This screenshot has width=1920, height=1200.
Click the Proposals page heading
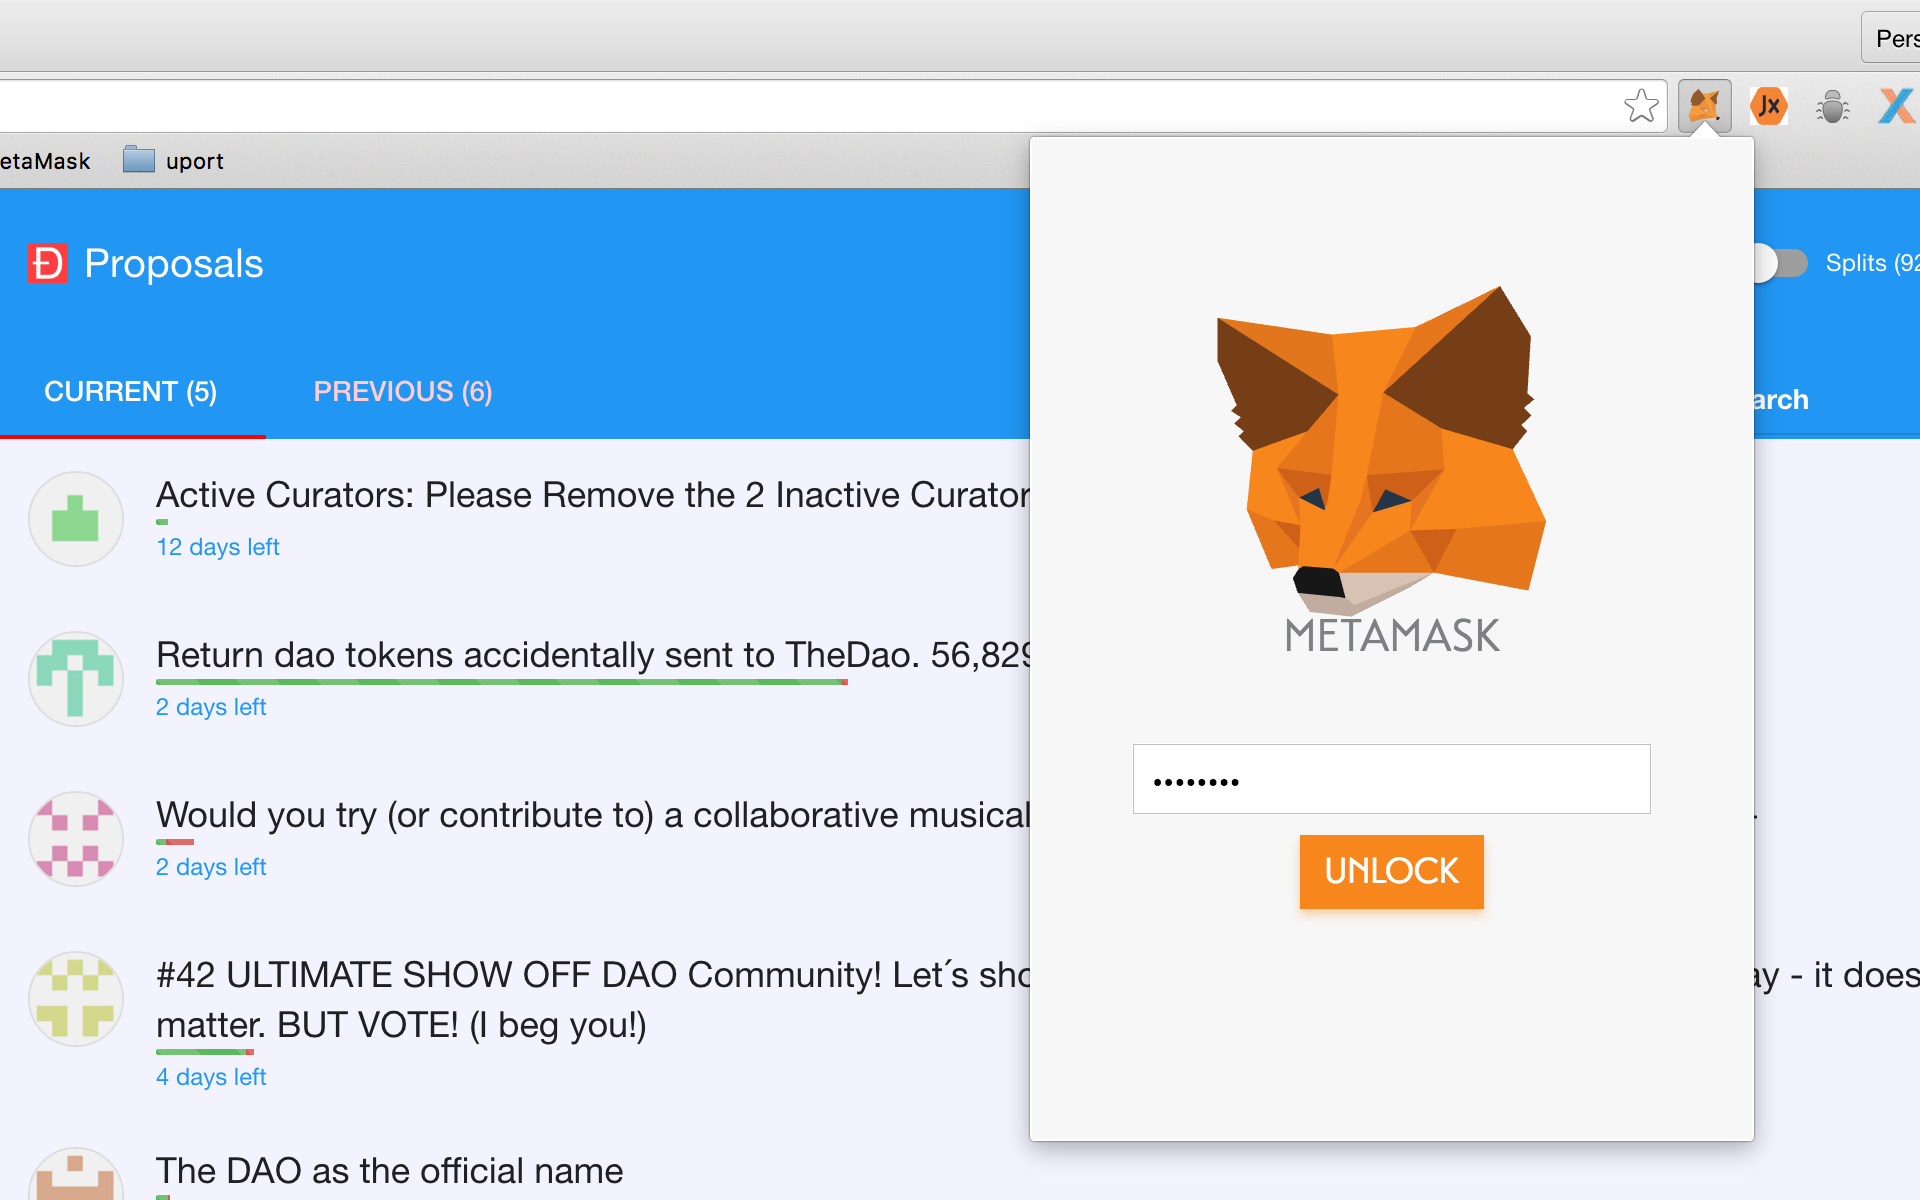(x=174, y=264)
